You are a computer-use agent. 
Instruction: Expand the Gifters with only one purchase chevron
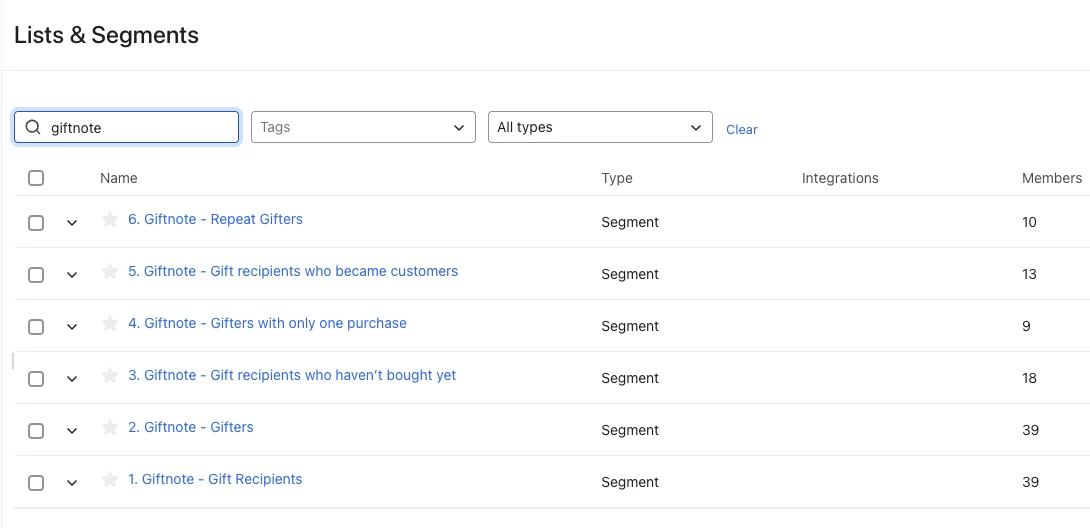[x=72, y=327]
